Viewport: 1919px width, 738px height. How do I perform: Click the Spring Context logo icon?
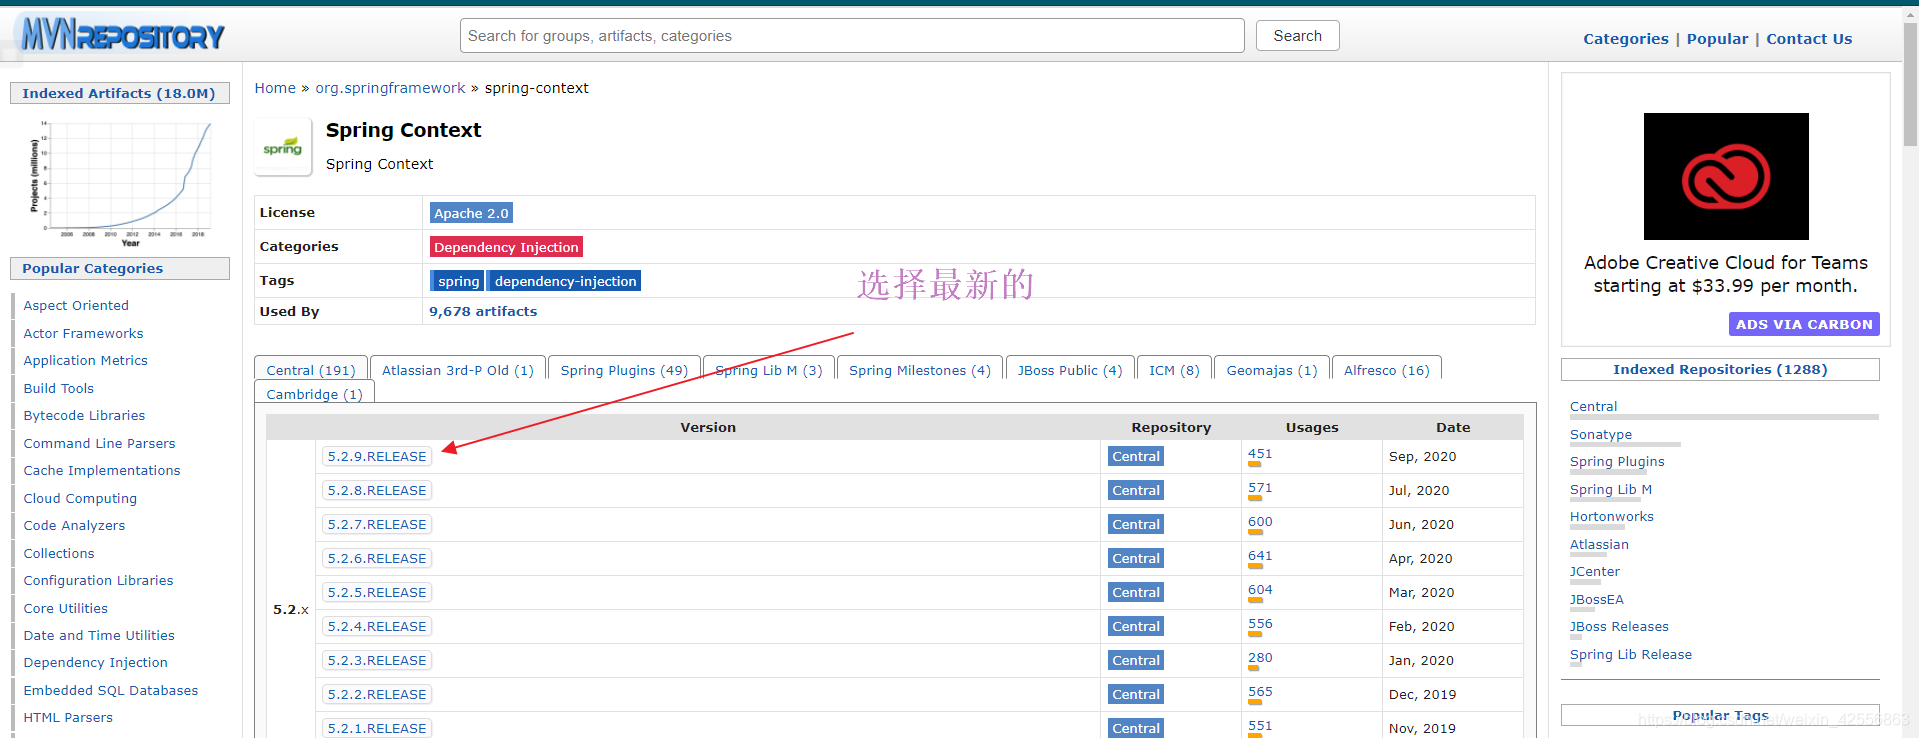pos(283,147)
